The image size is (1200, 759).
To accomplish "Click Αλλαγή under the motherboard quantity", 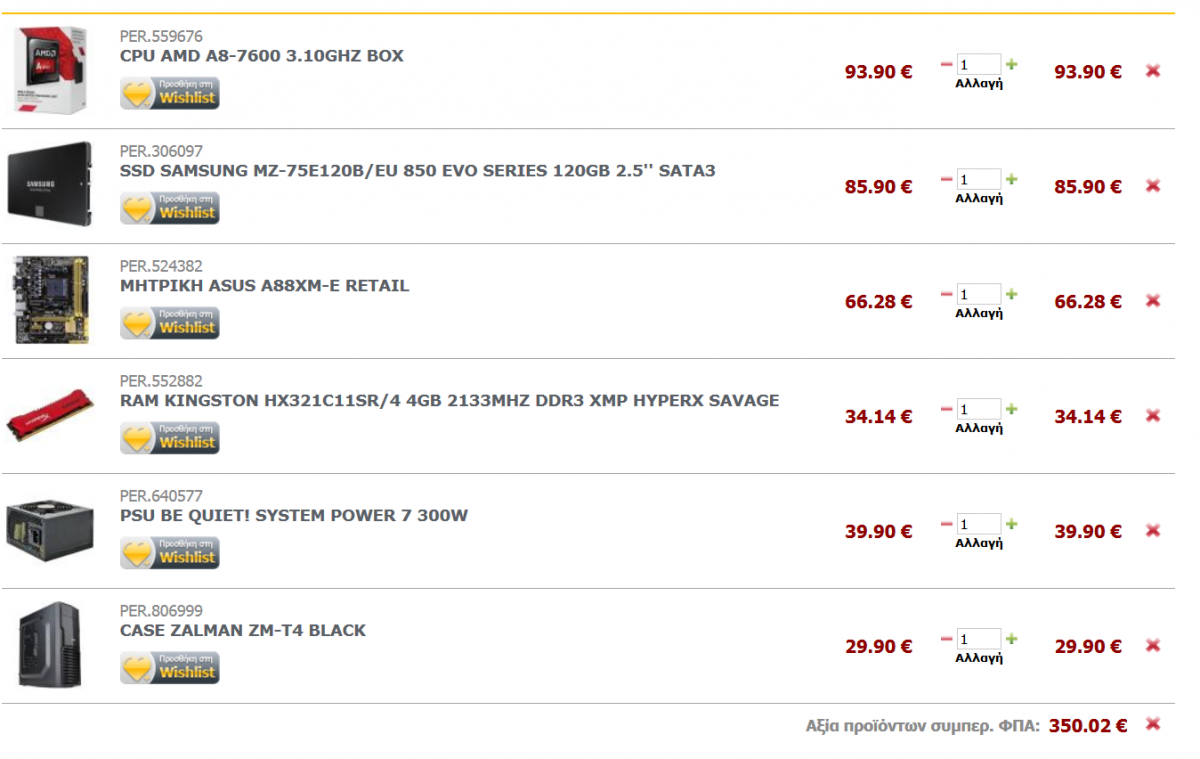I will (x=978, y=313).
